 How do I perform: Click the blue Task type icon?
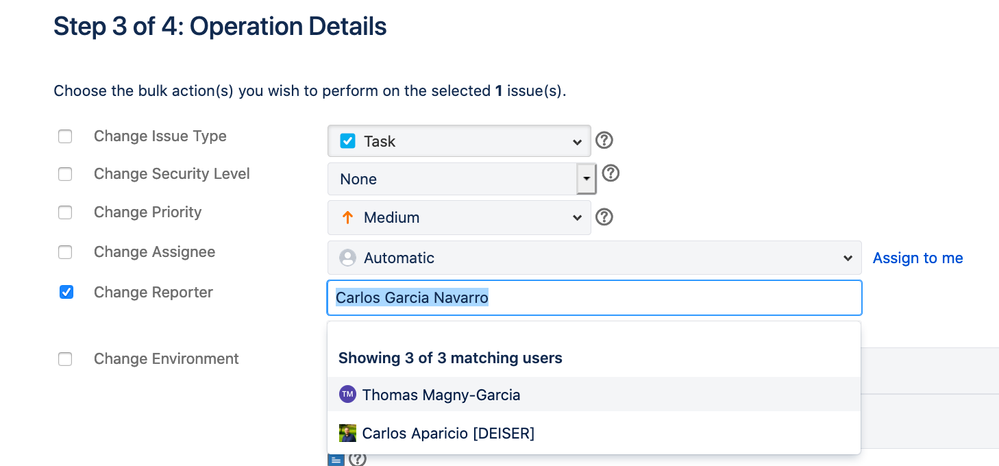click(x=348, y=141)
